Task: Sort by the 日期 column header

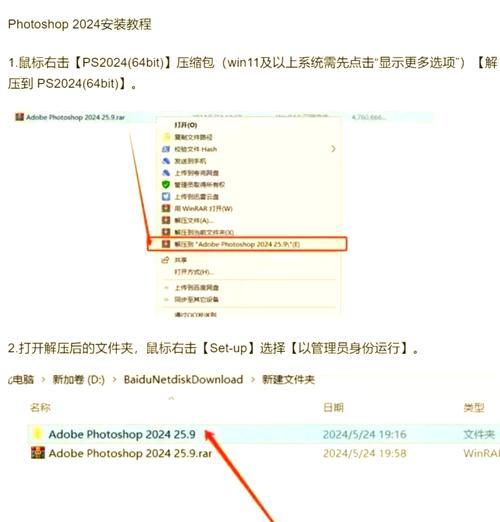Action: [x=333, y=407]
